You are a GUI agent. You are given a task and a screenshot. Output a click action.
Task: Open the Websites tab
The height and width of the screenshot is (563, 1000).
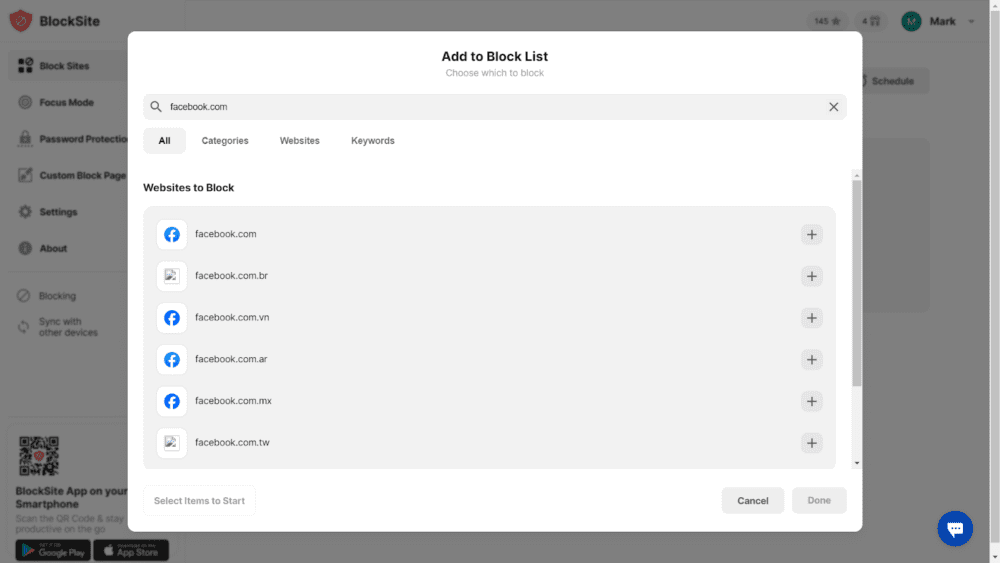pos(299,141)
